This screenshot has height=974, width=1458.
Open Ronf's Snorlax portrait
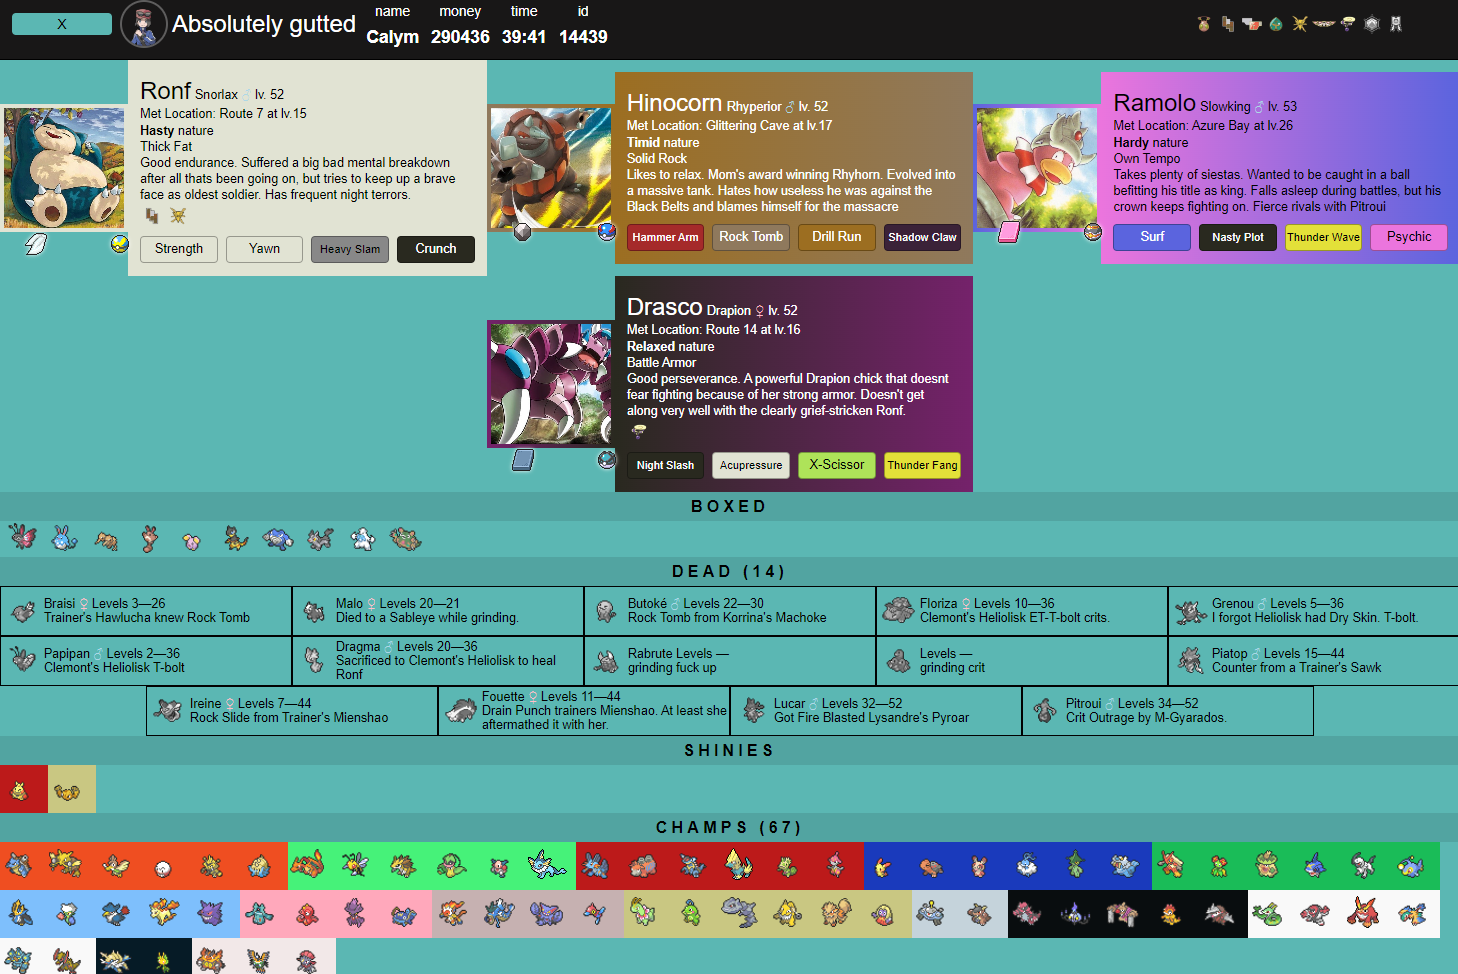tap(64, 168)
